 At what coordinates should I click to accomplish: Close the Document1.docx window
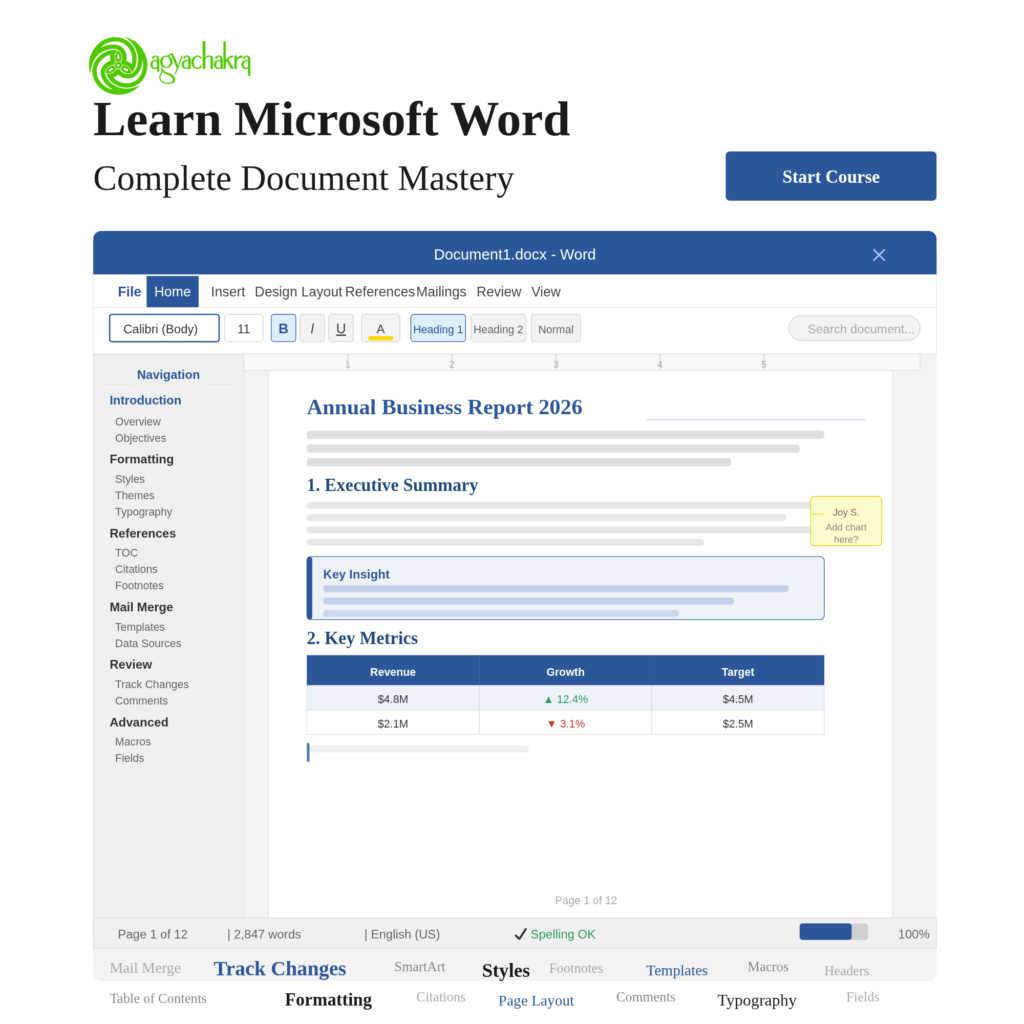[x=879, y=255]
